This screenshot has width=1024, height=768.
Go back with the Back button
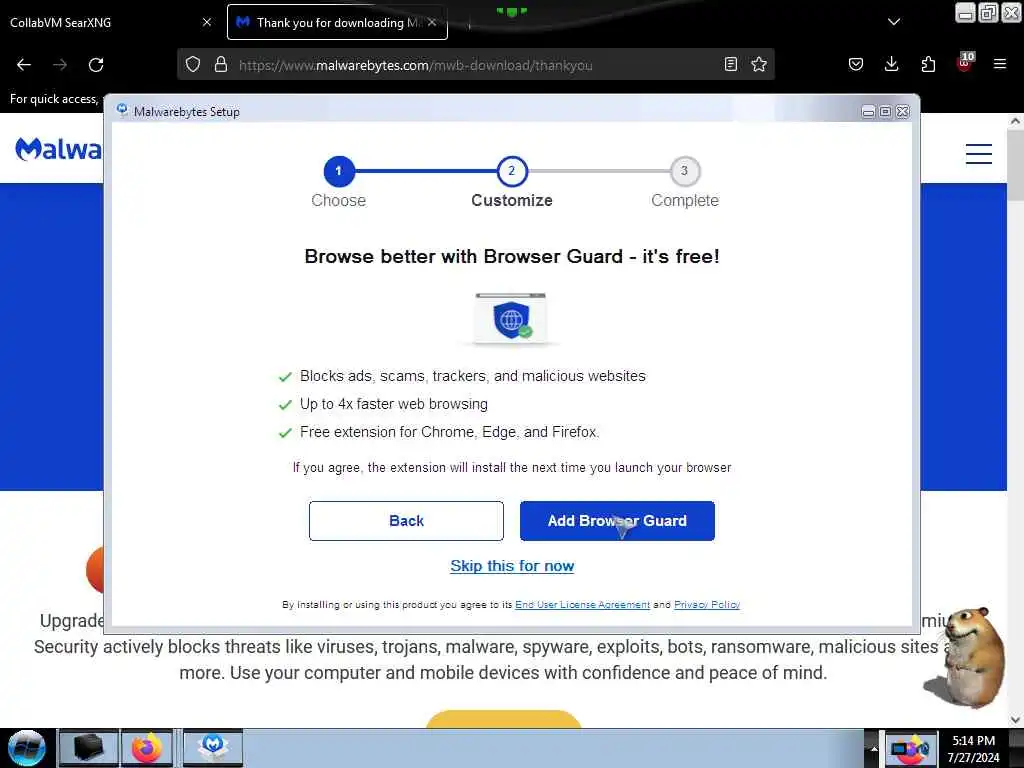[406, 520]
